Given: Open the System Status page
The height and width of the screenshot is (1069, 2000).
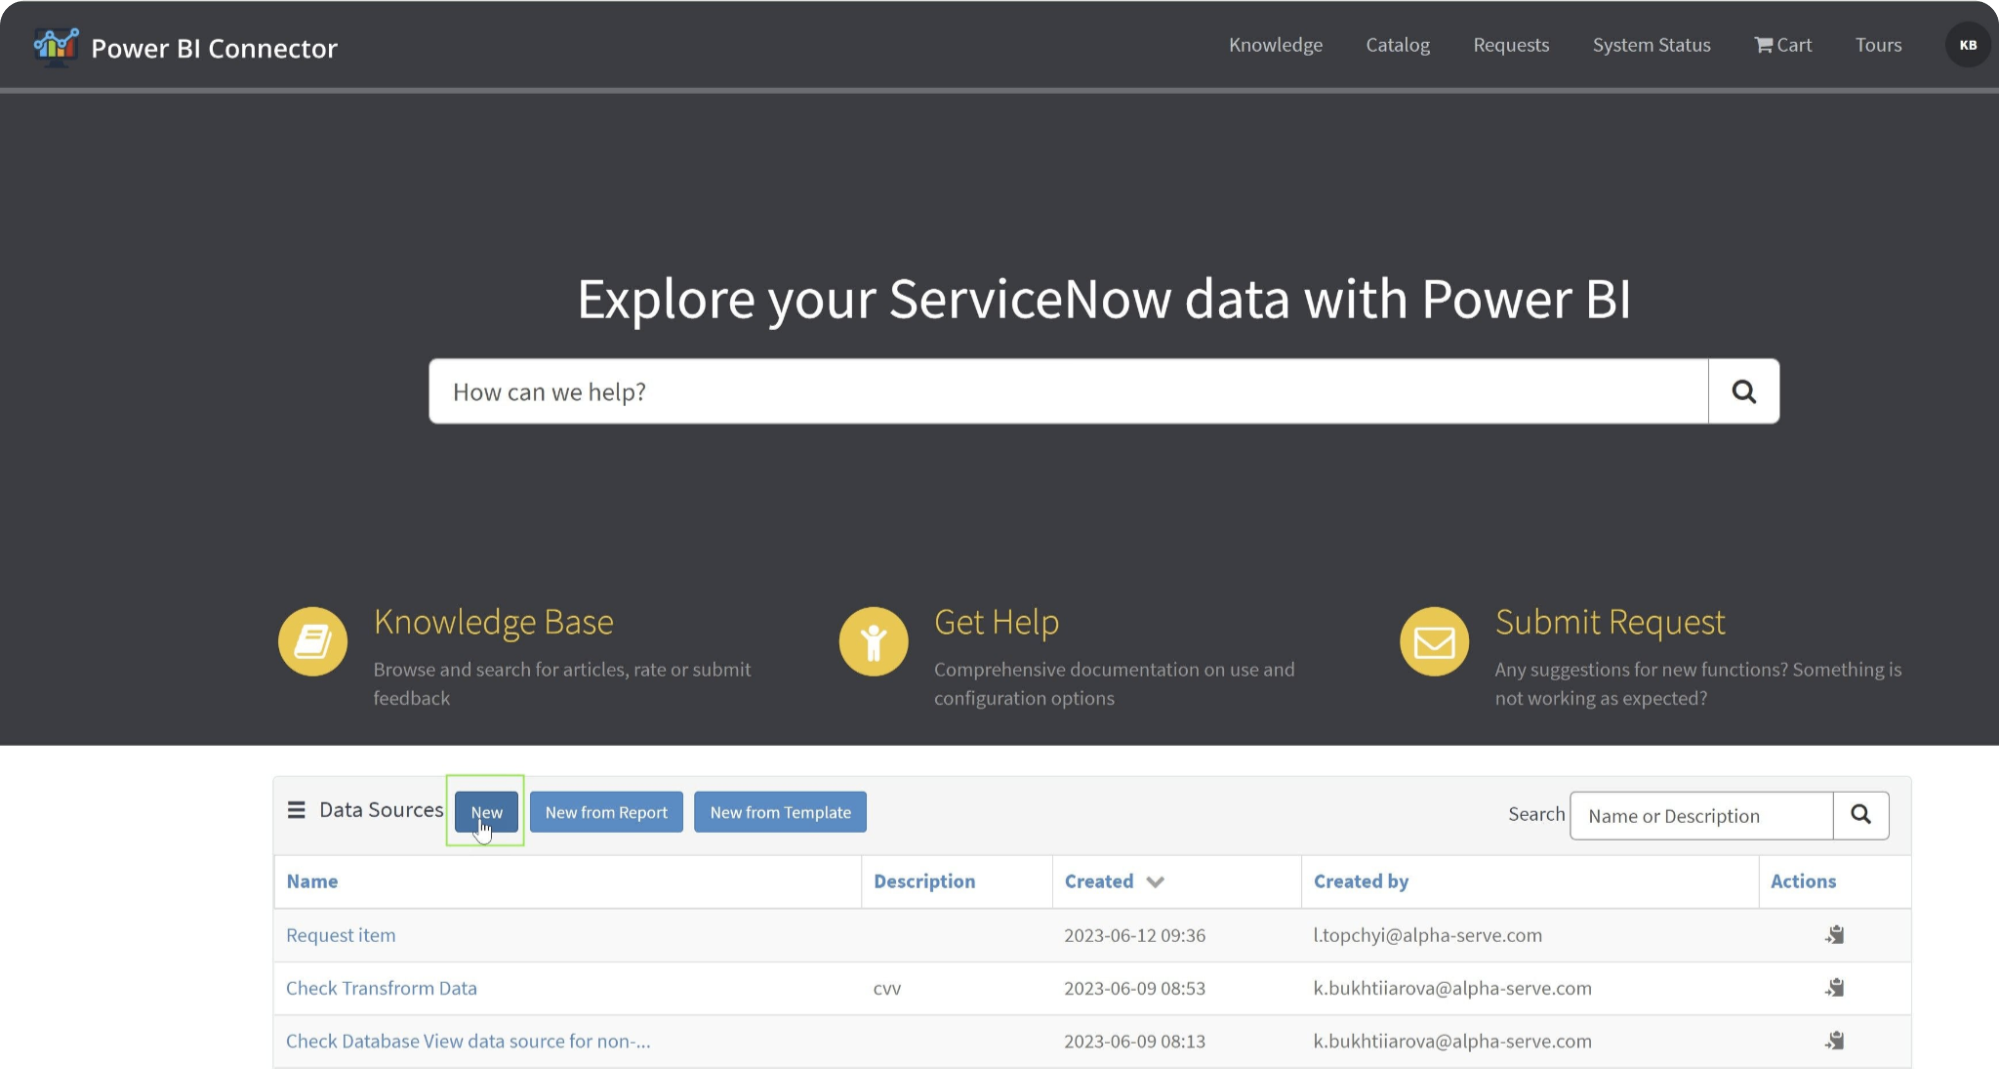Looking at the screenshot, I should (x=1651, y=45).
